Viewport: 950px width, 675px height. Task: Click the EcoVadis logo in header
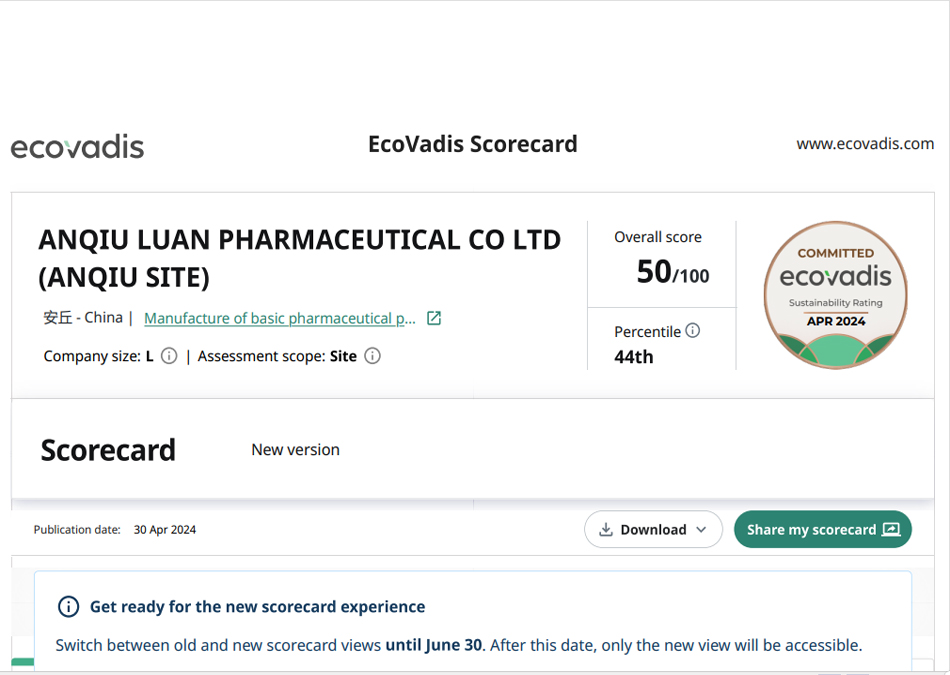pyautogui.click(x=77, y=146)
